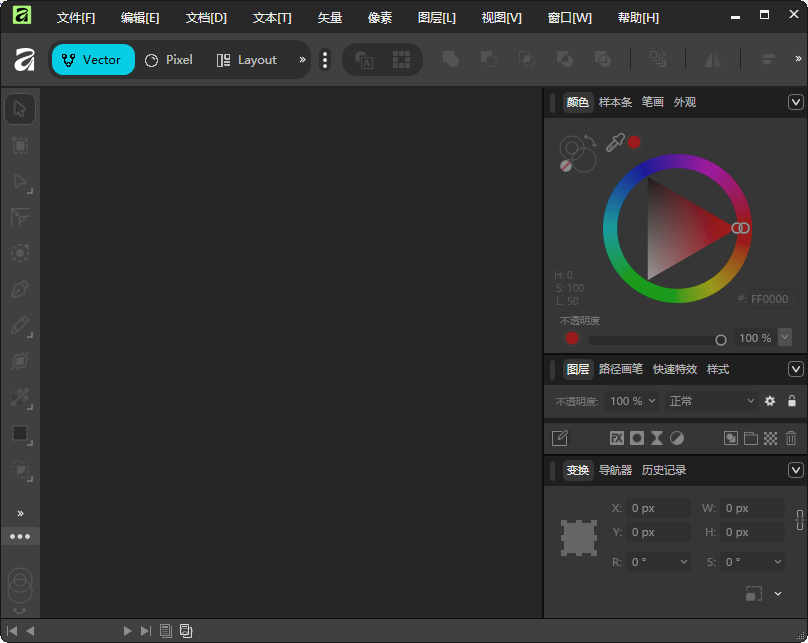Screen dimensions: 808x643
Task: Click the trash icon to delete layer
Action: coord(790,437)
